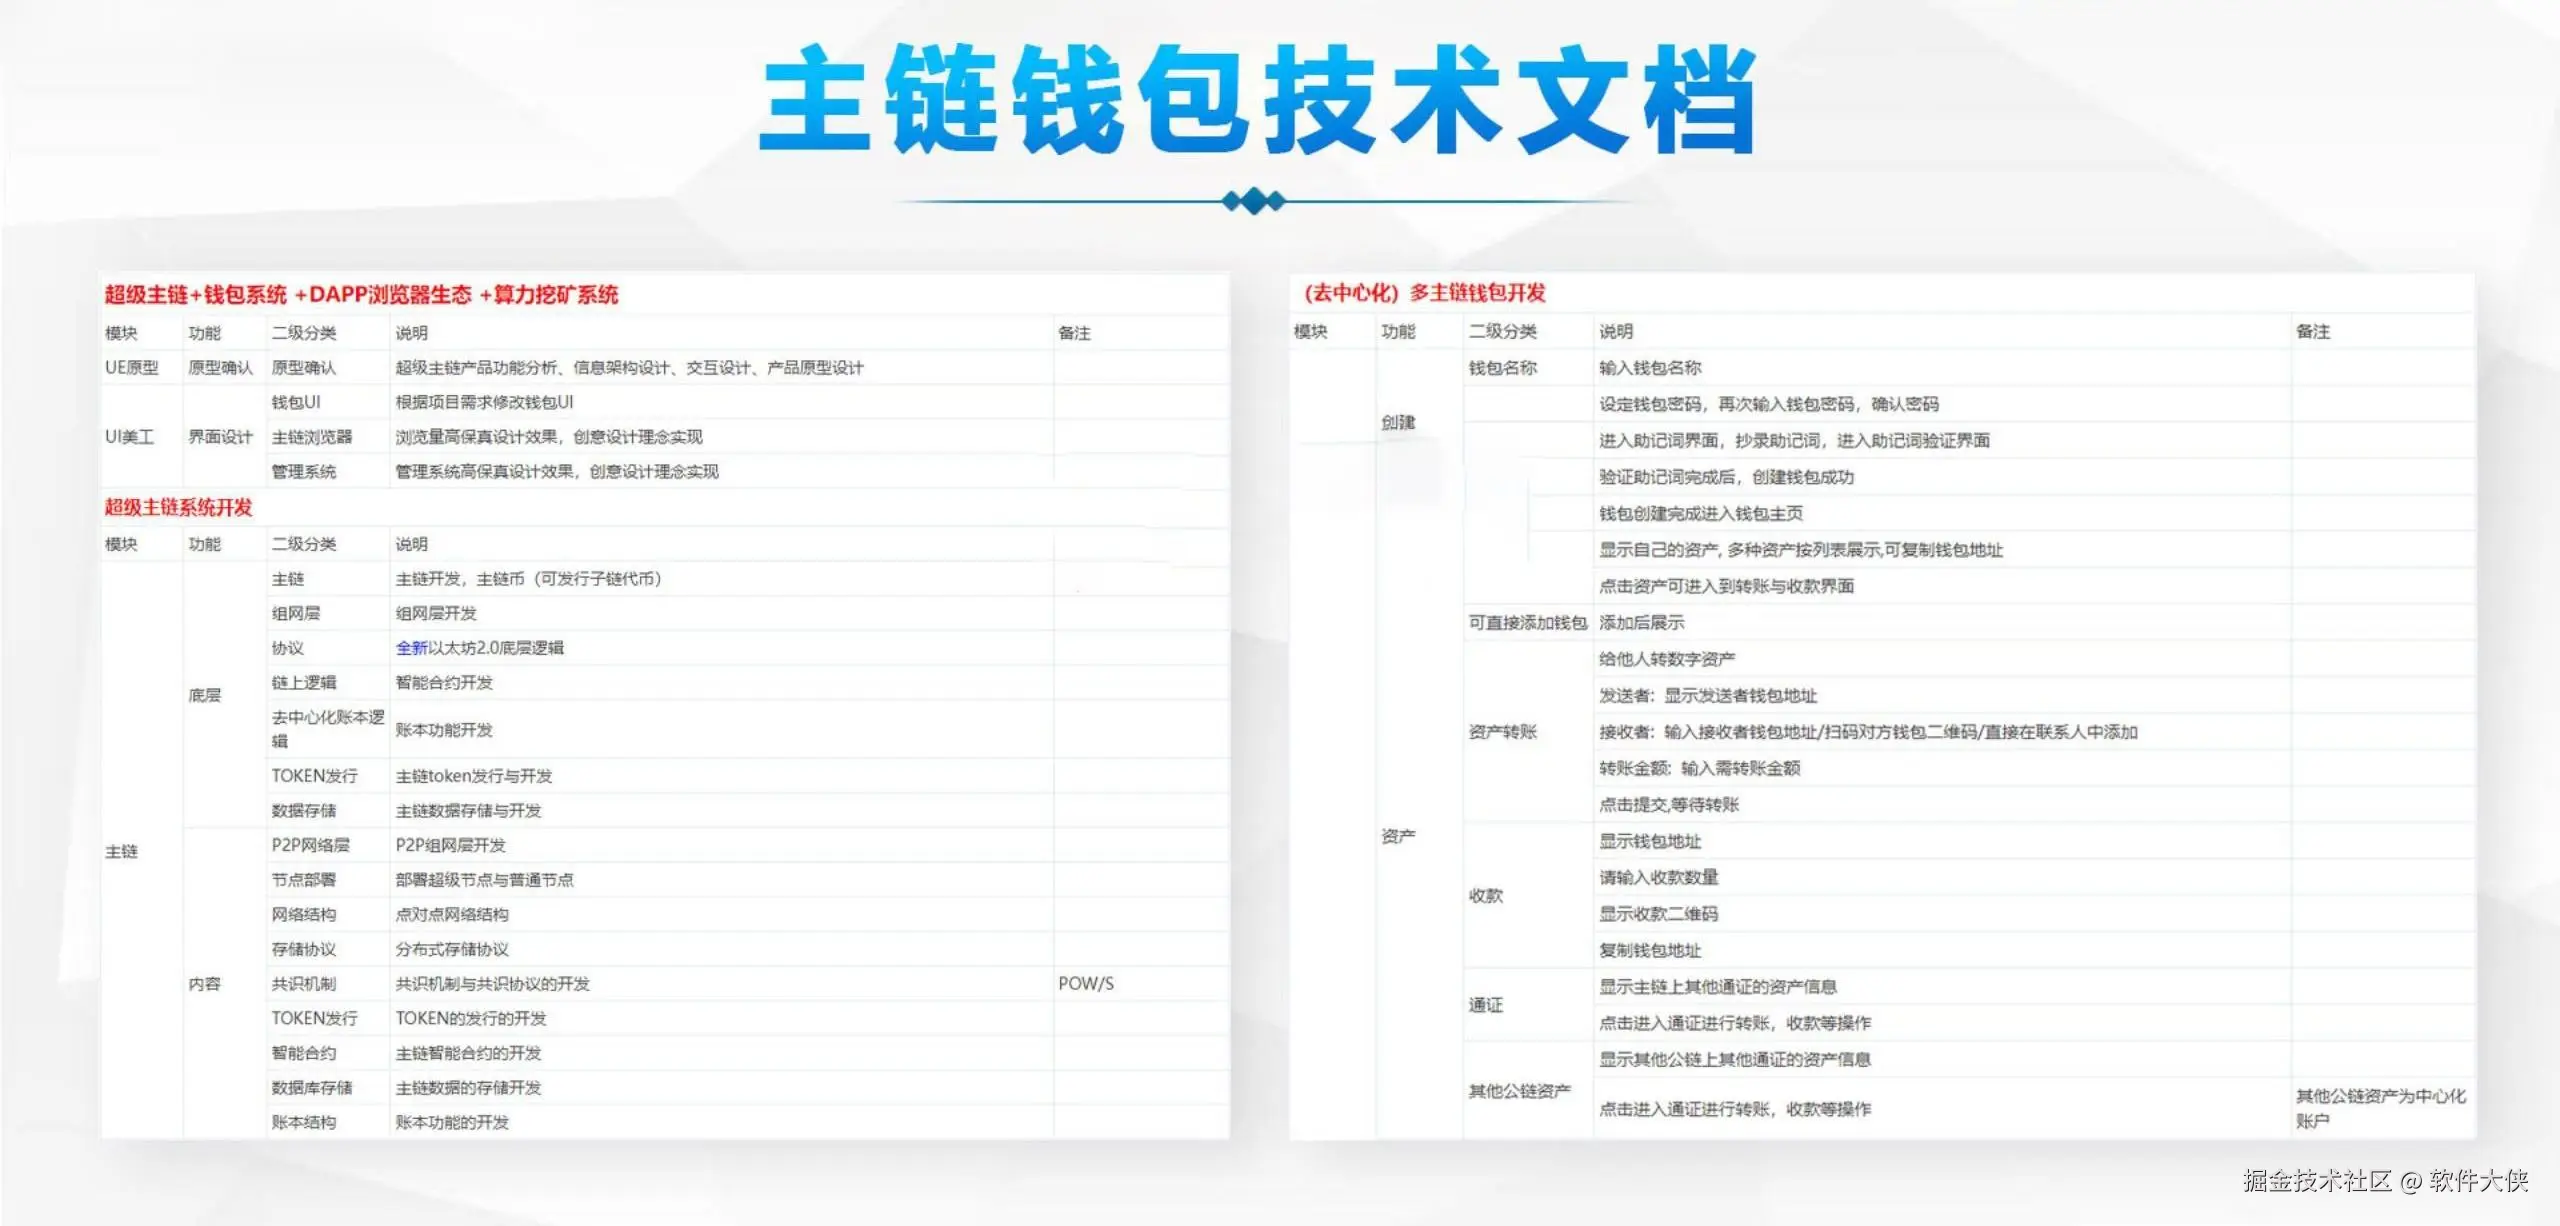Click the blue 全新 text in 协议 row
2560x1226 pixels.
(x=411, y=648)
